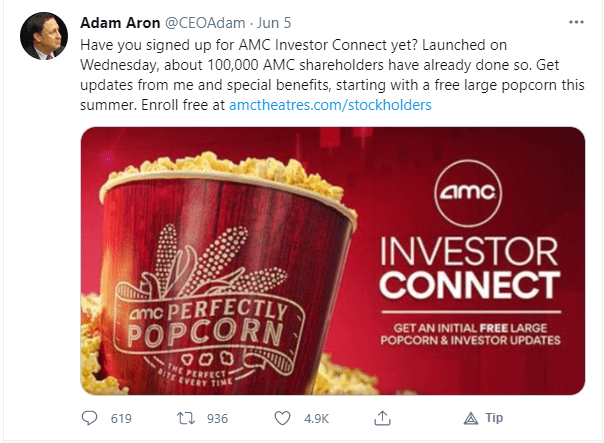The image size is (604, 443).
Task: Click the free large popcorn caption in the image
Action: [470, 334]
